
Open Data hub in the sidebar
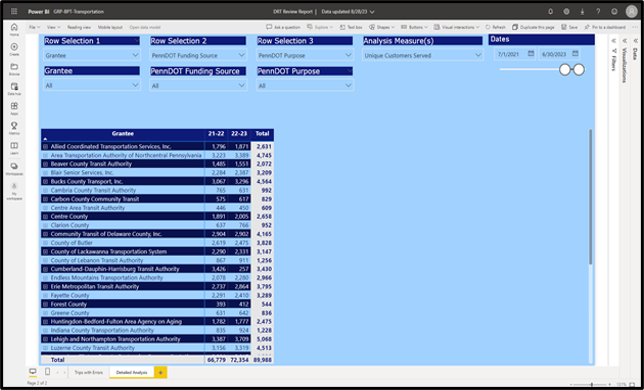click(14, 89)
